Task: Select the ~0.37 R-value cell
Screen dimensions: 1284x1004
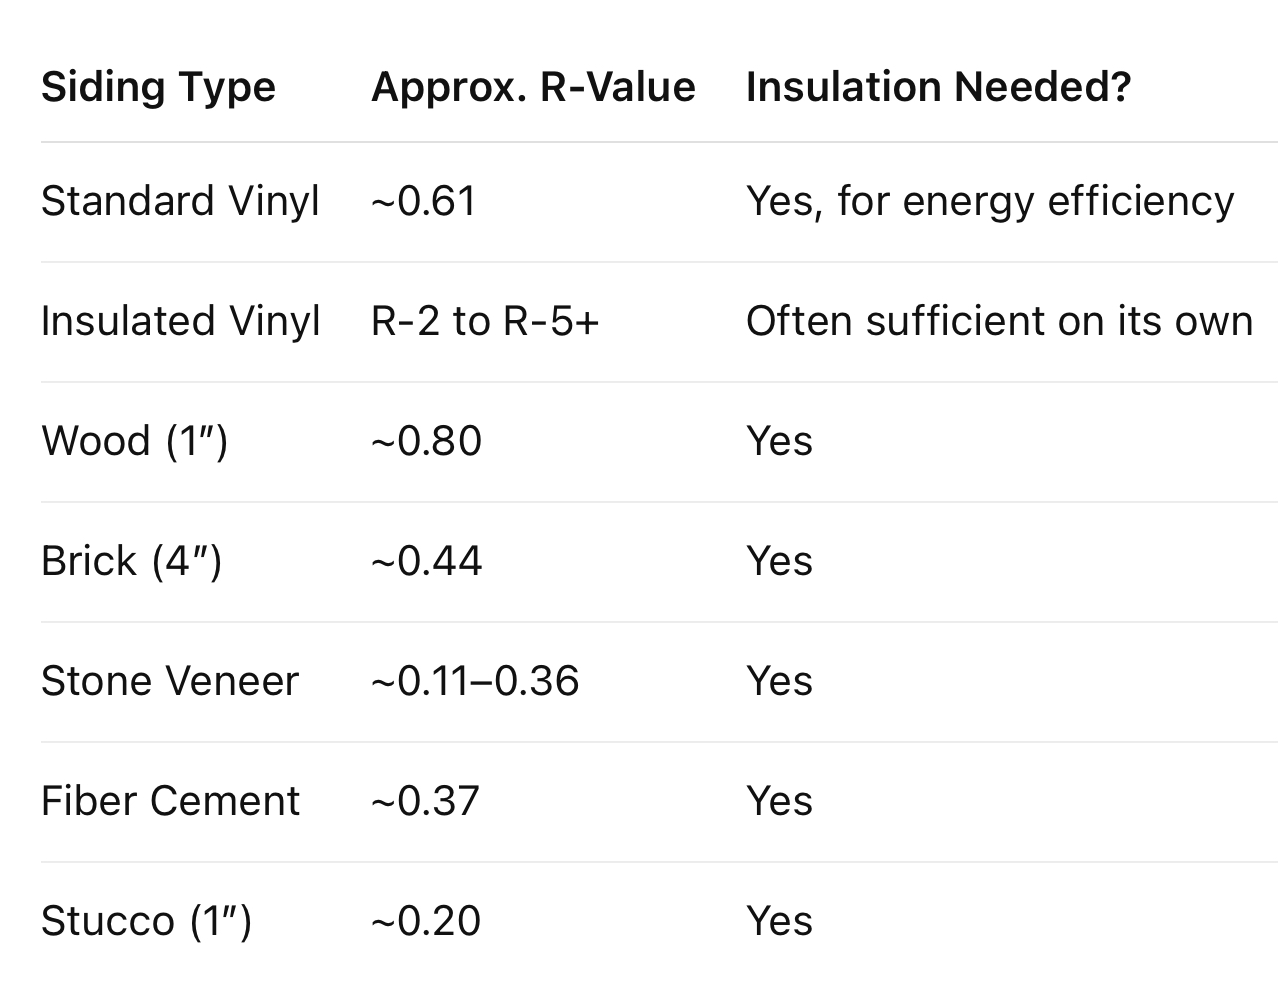Action: [425, 801]
